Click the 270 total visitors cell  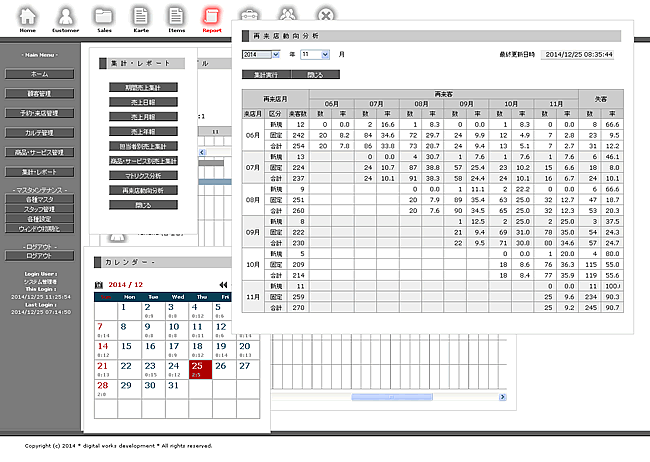pyautogui.click(x=298, y=308)
